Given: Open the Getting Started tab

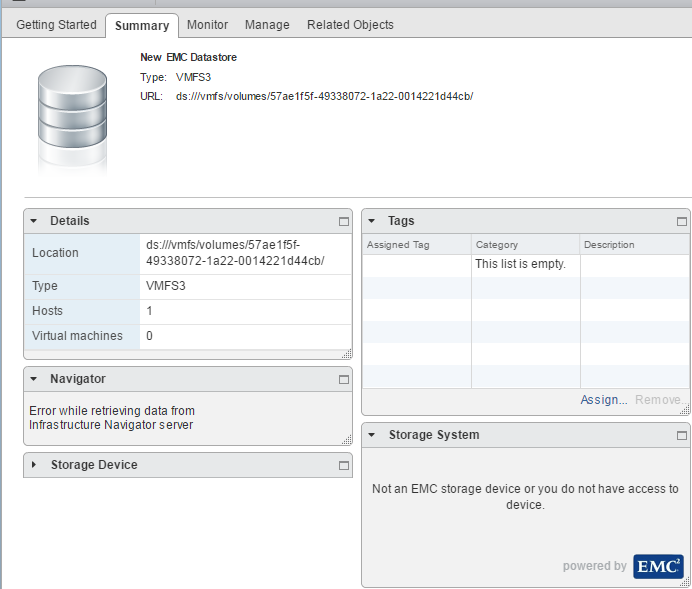Looking at the screenshot, I should [57, 24].
